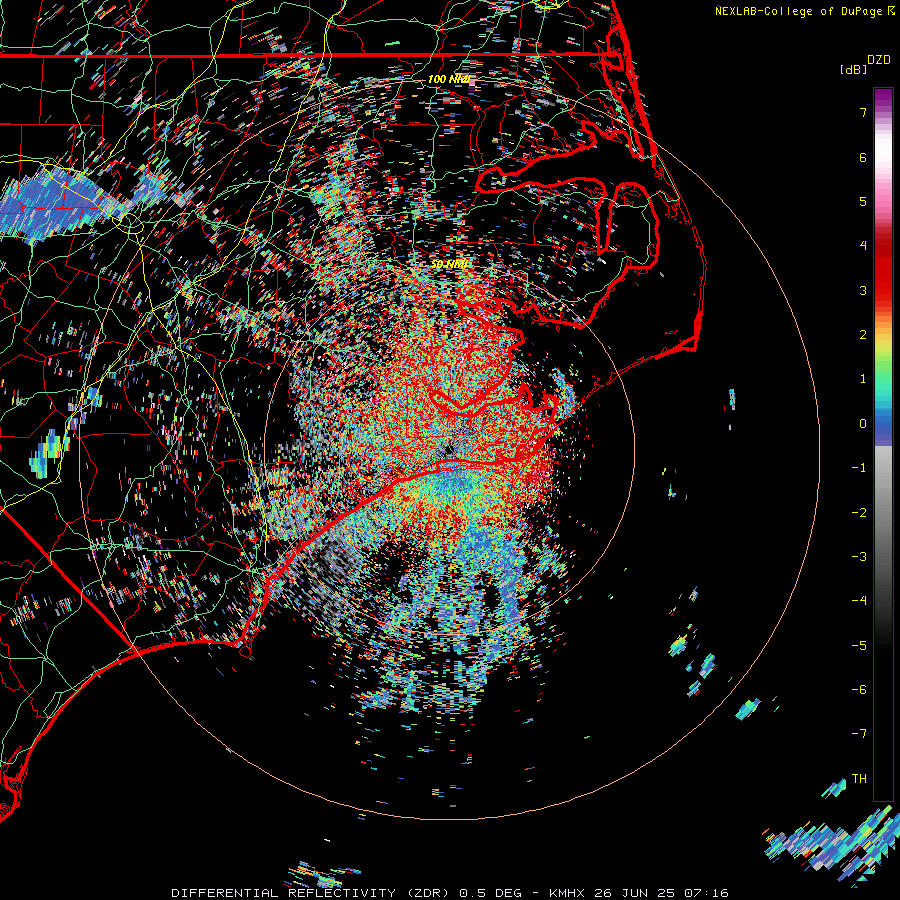Click the -3 value on the scale
The width and height of the screenshot is (900, 900).
click(x=859, y=557)
